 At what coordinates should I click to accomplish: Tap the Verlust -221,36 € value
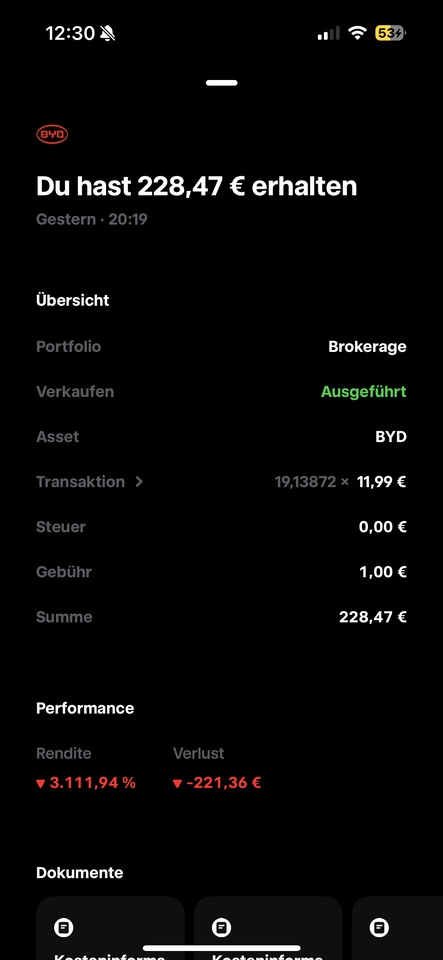[217, 782]
